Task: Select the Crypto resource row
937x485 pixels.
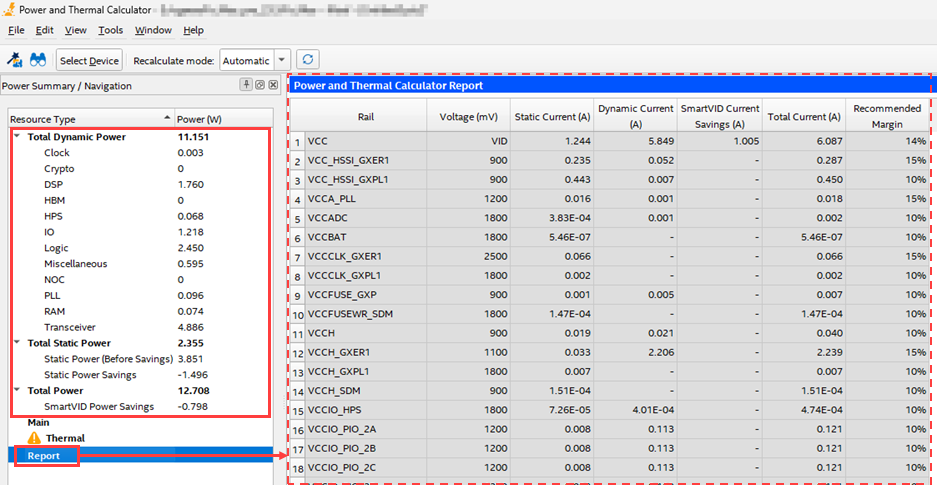Action: [x=142, y=168]
